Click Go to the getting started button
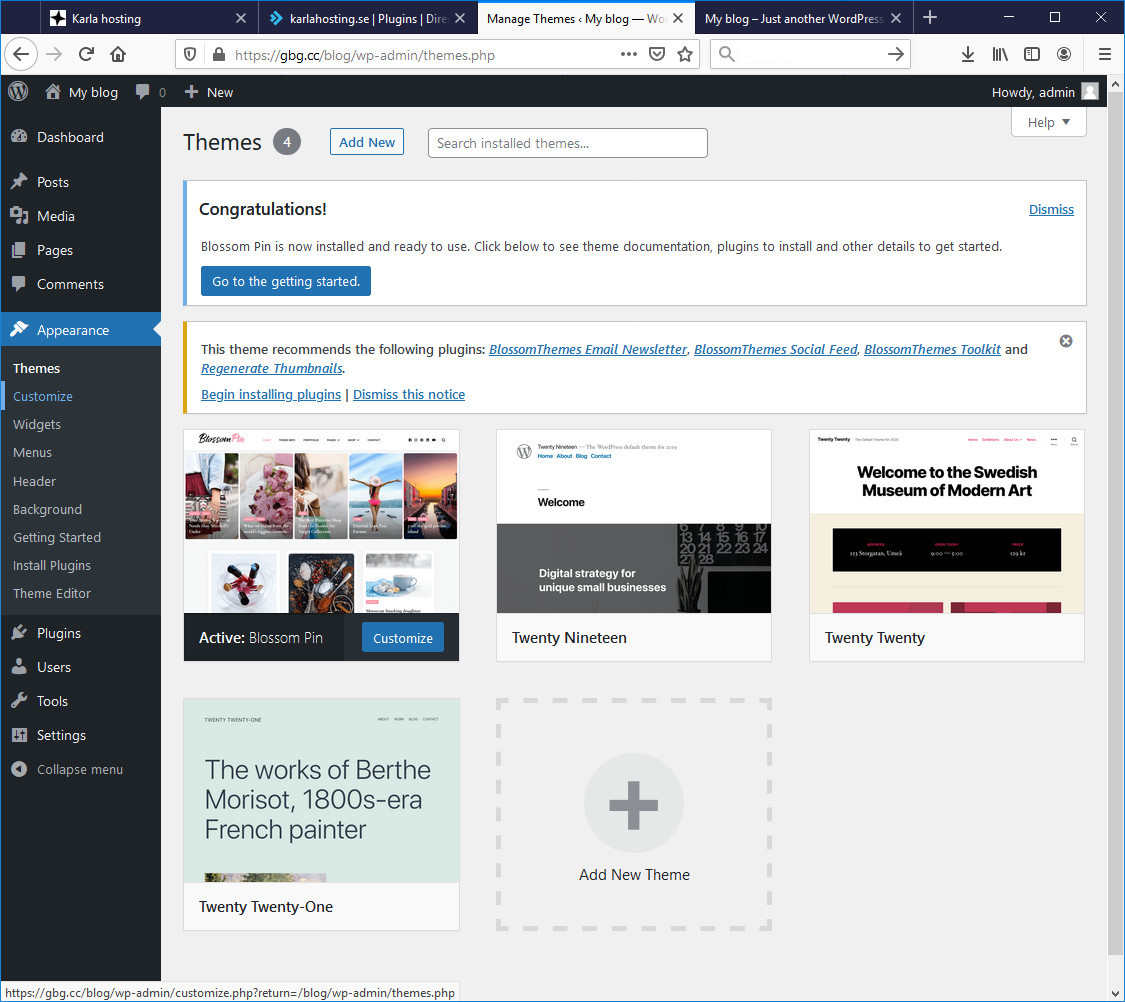This screenshot has height=1002, width=1125. coord(286,281)
